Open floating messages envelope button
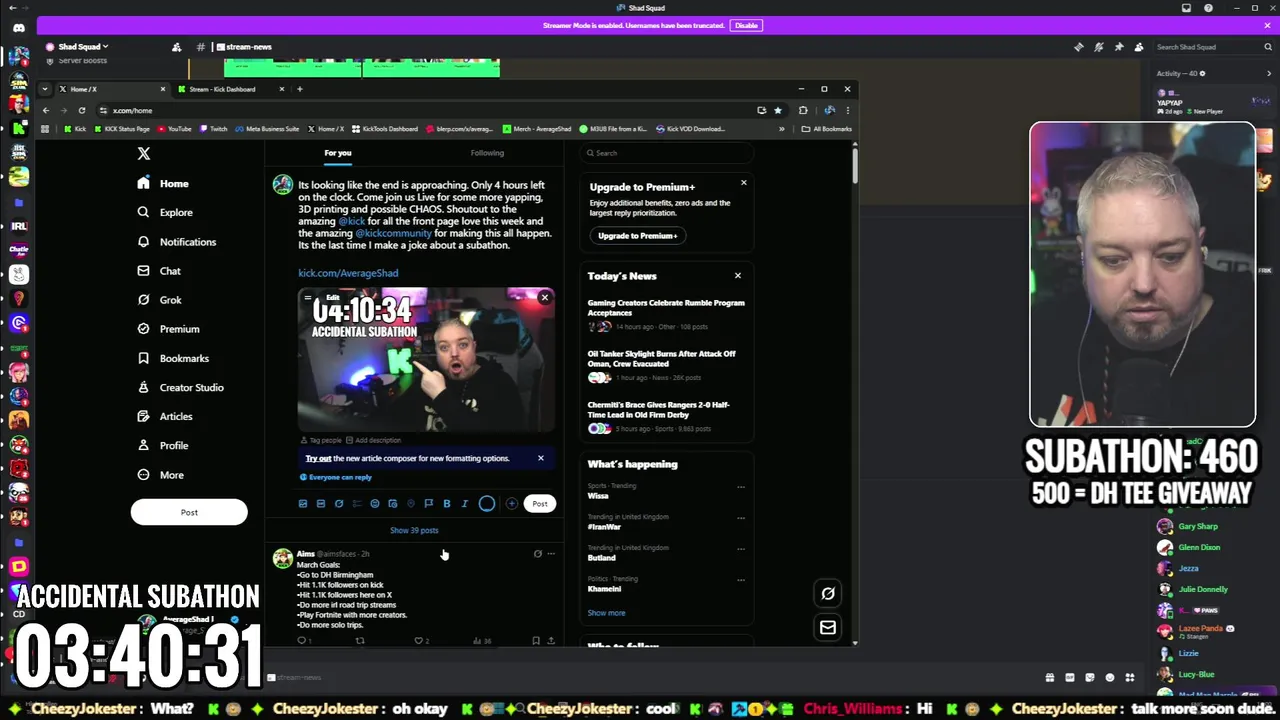The image size is (1280, 720). coord(828,628)
